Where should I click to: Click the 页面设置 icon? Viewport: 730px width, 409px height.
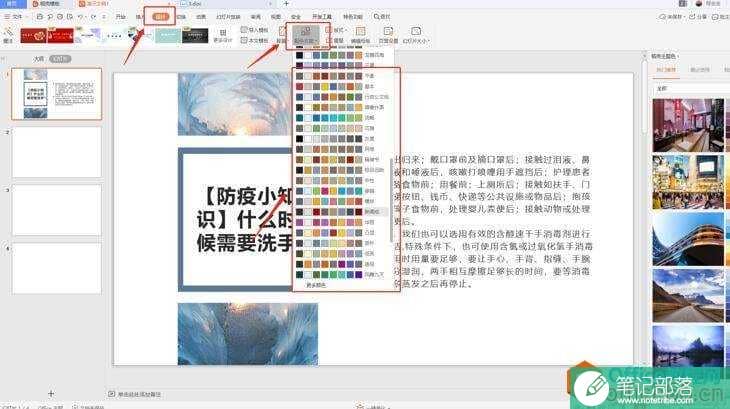tap(388, 35)
